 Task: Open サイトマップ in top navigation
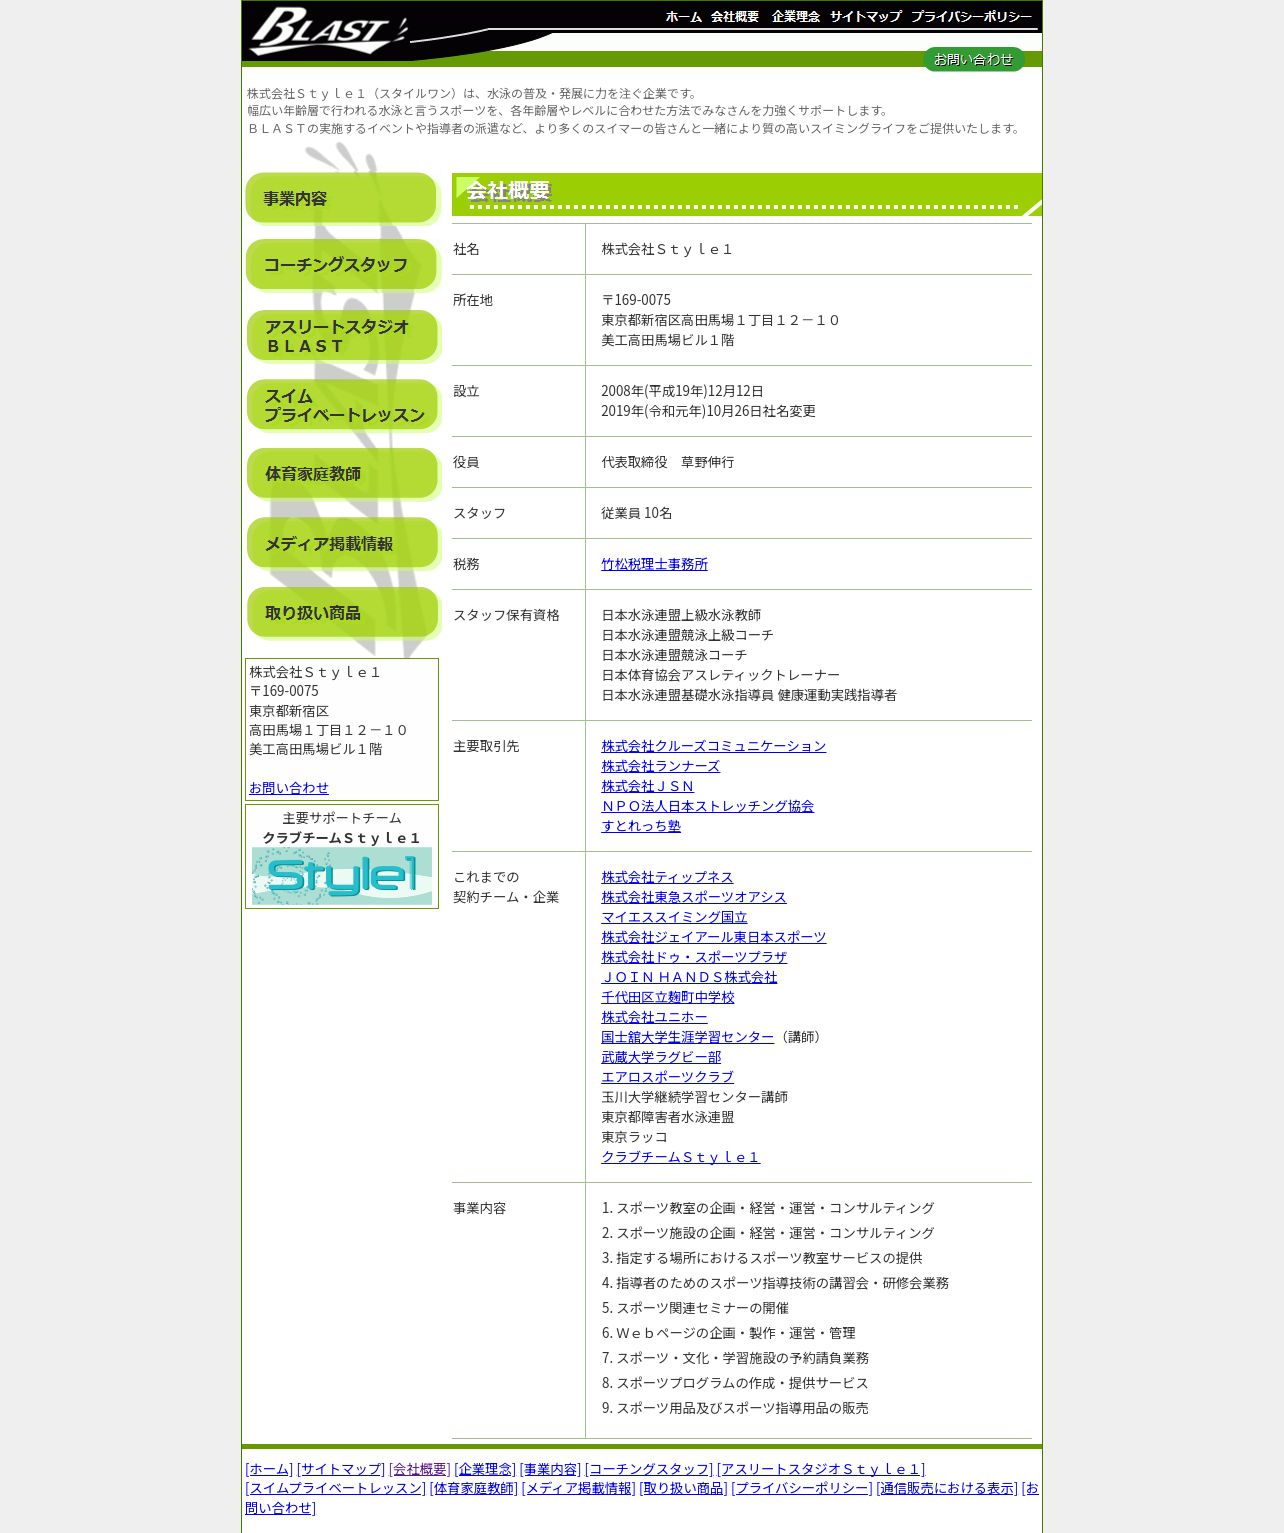click(866, 17)
